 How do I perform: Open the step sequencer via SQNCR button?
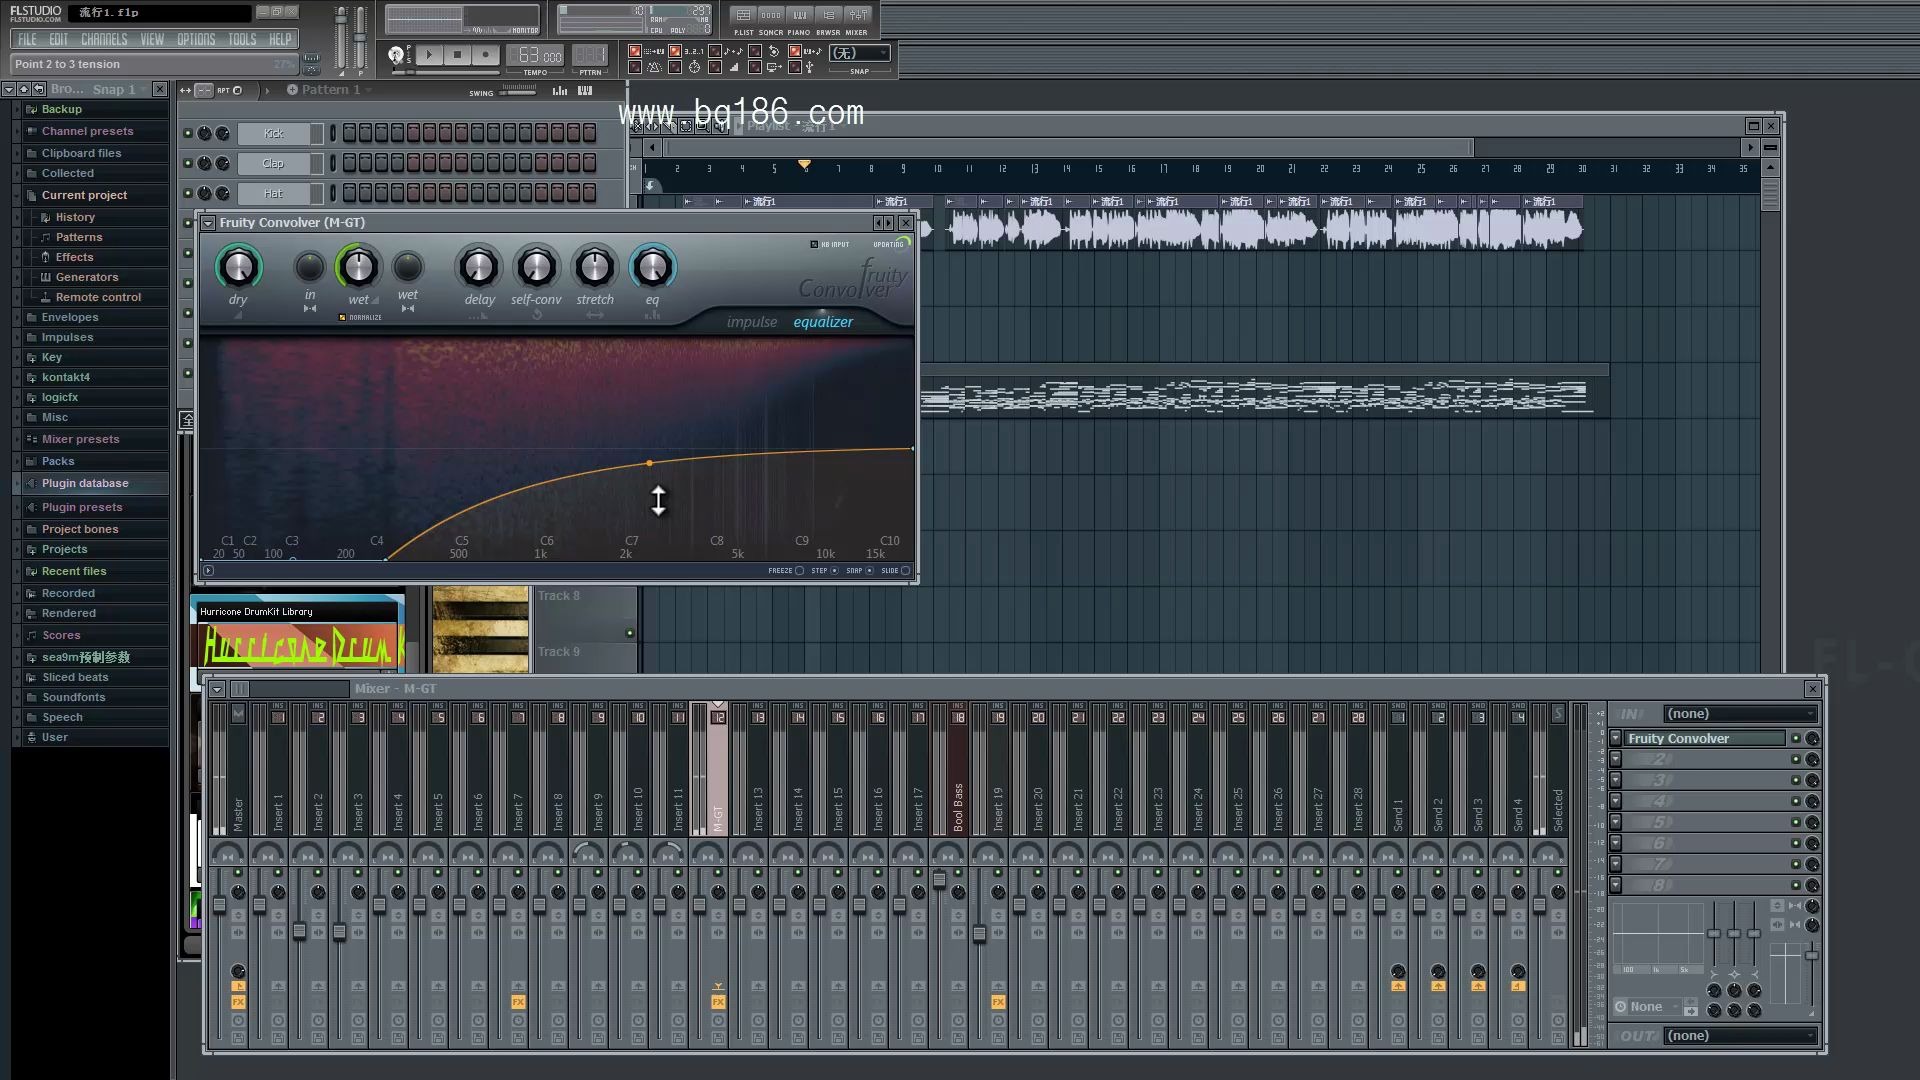click(x=771, y=16)
